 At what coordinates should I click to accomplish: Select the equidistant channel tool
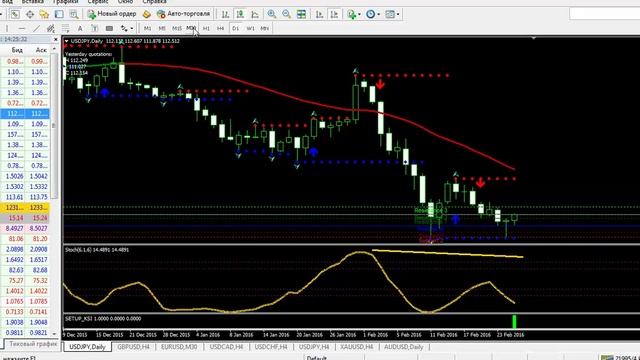point(51,28)
